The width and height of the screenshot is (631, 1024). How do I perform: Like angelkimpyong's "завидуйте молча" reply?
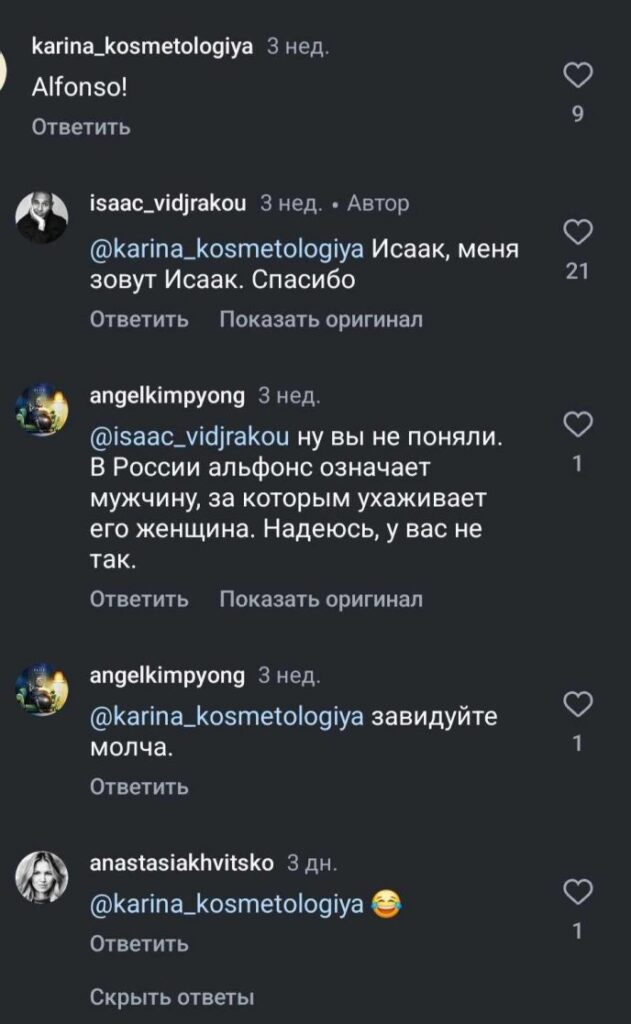pyautogui.click(x=578, y=706)
